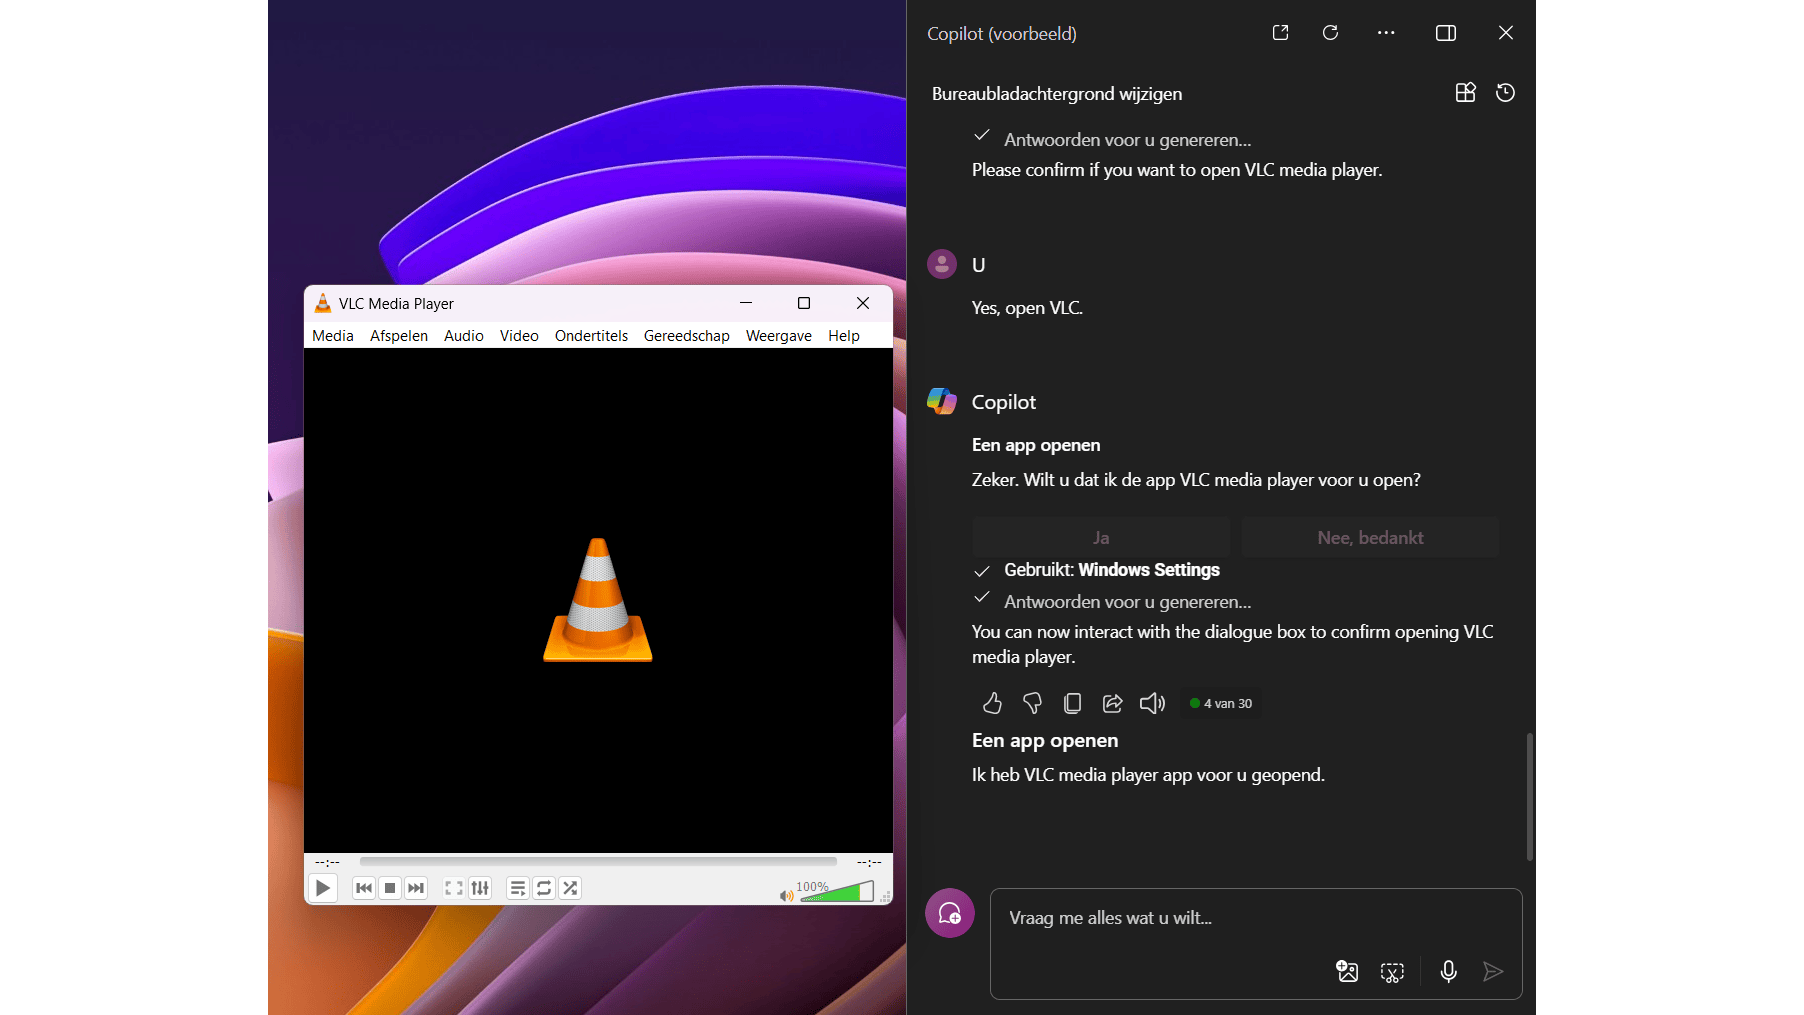Click the Copilot chat scrollbar
This screenshot has height=1015, width=1804.
point(1529,796)
